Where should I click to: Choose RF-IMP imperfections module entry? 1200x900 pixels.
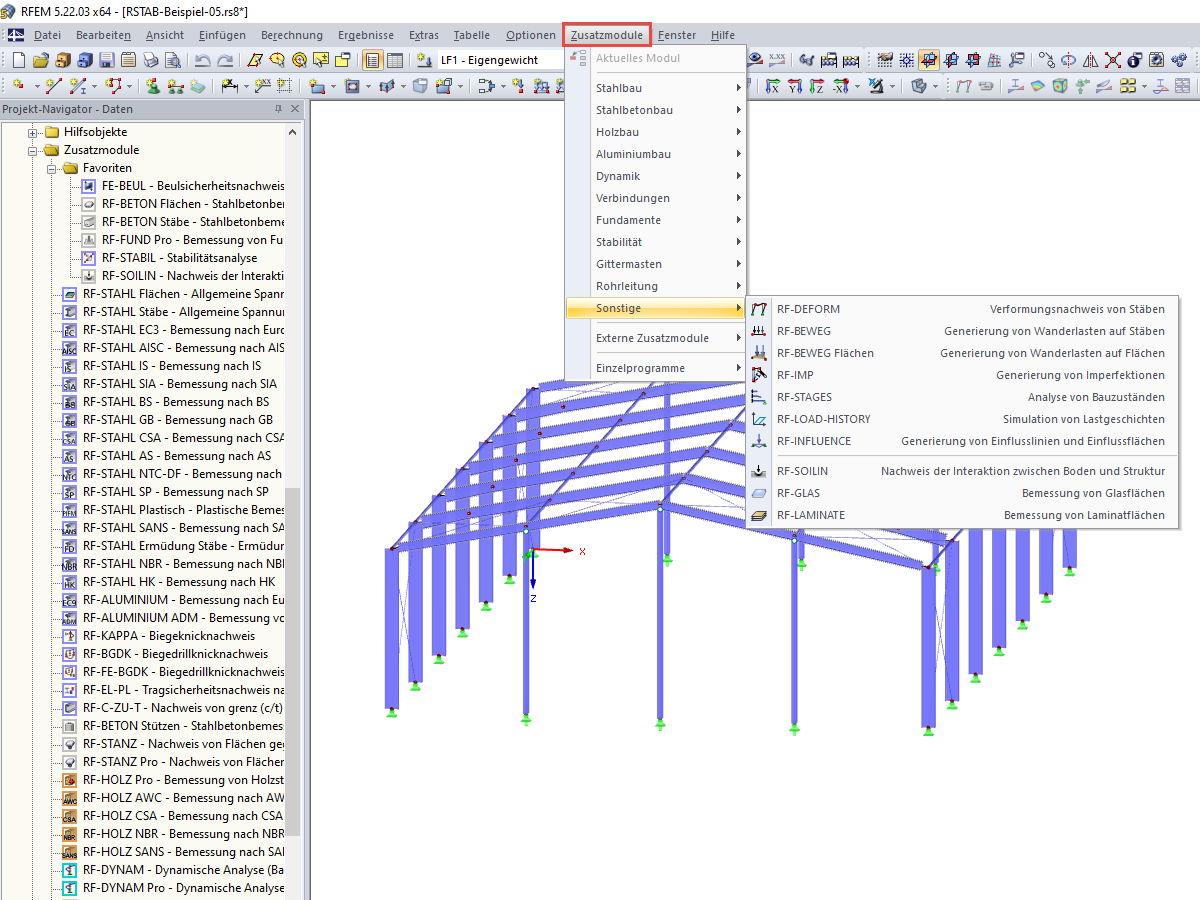pos(962,375)
